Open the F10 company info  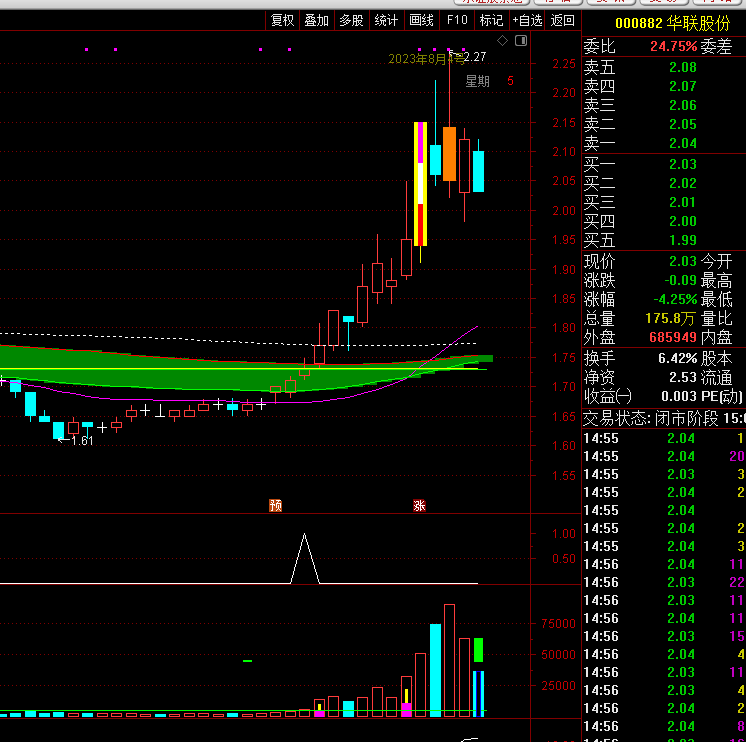click(457, 20)
